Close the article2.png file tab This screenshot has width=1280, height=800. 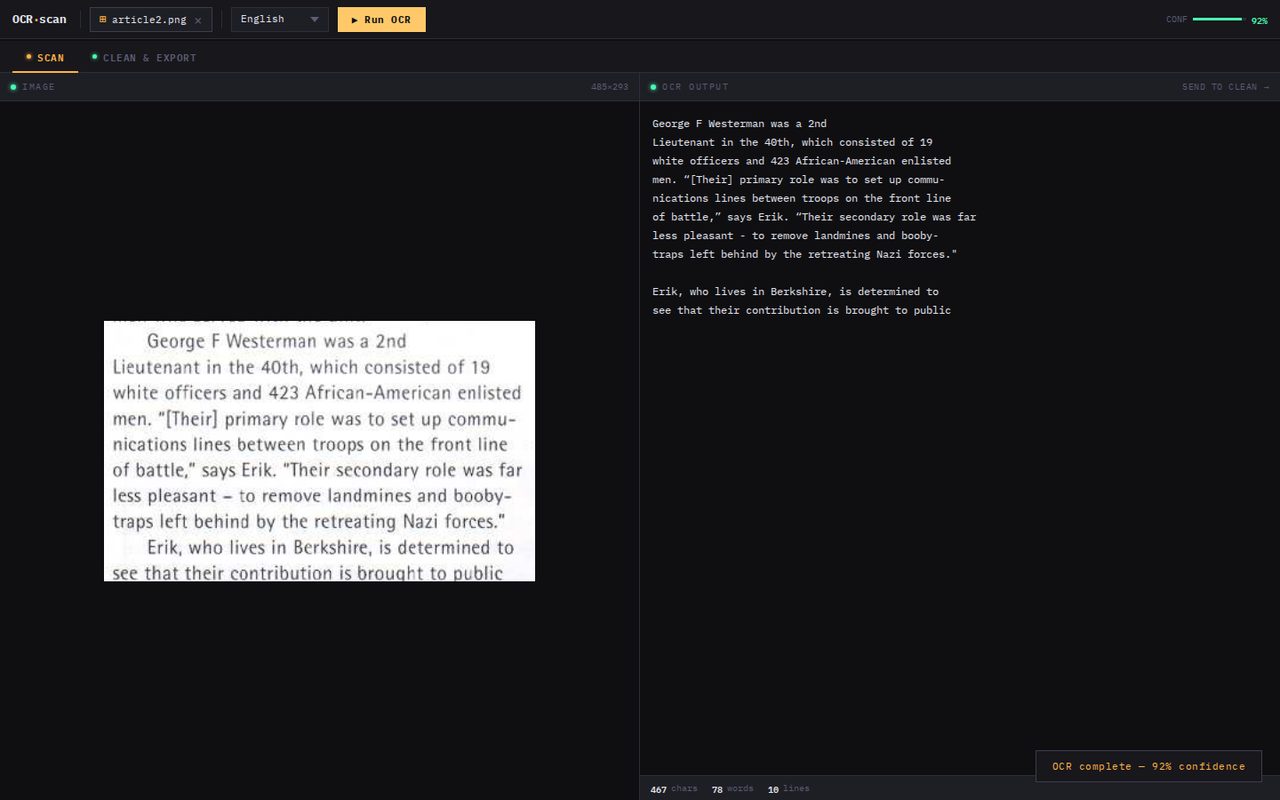click(x=198, y=20)
